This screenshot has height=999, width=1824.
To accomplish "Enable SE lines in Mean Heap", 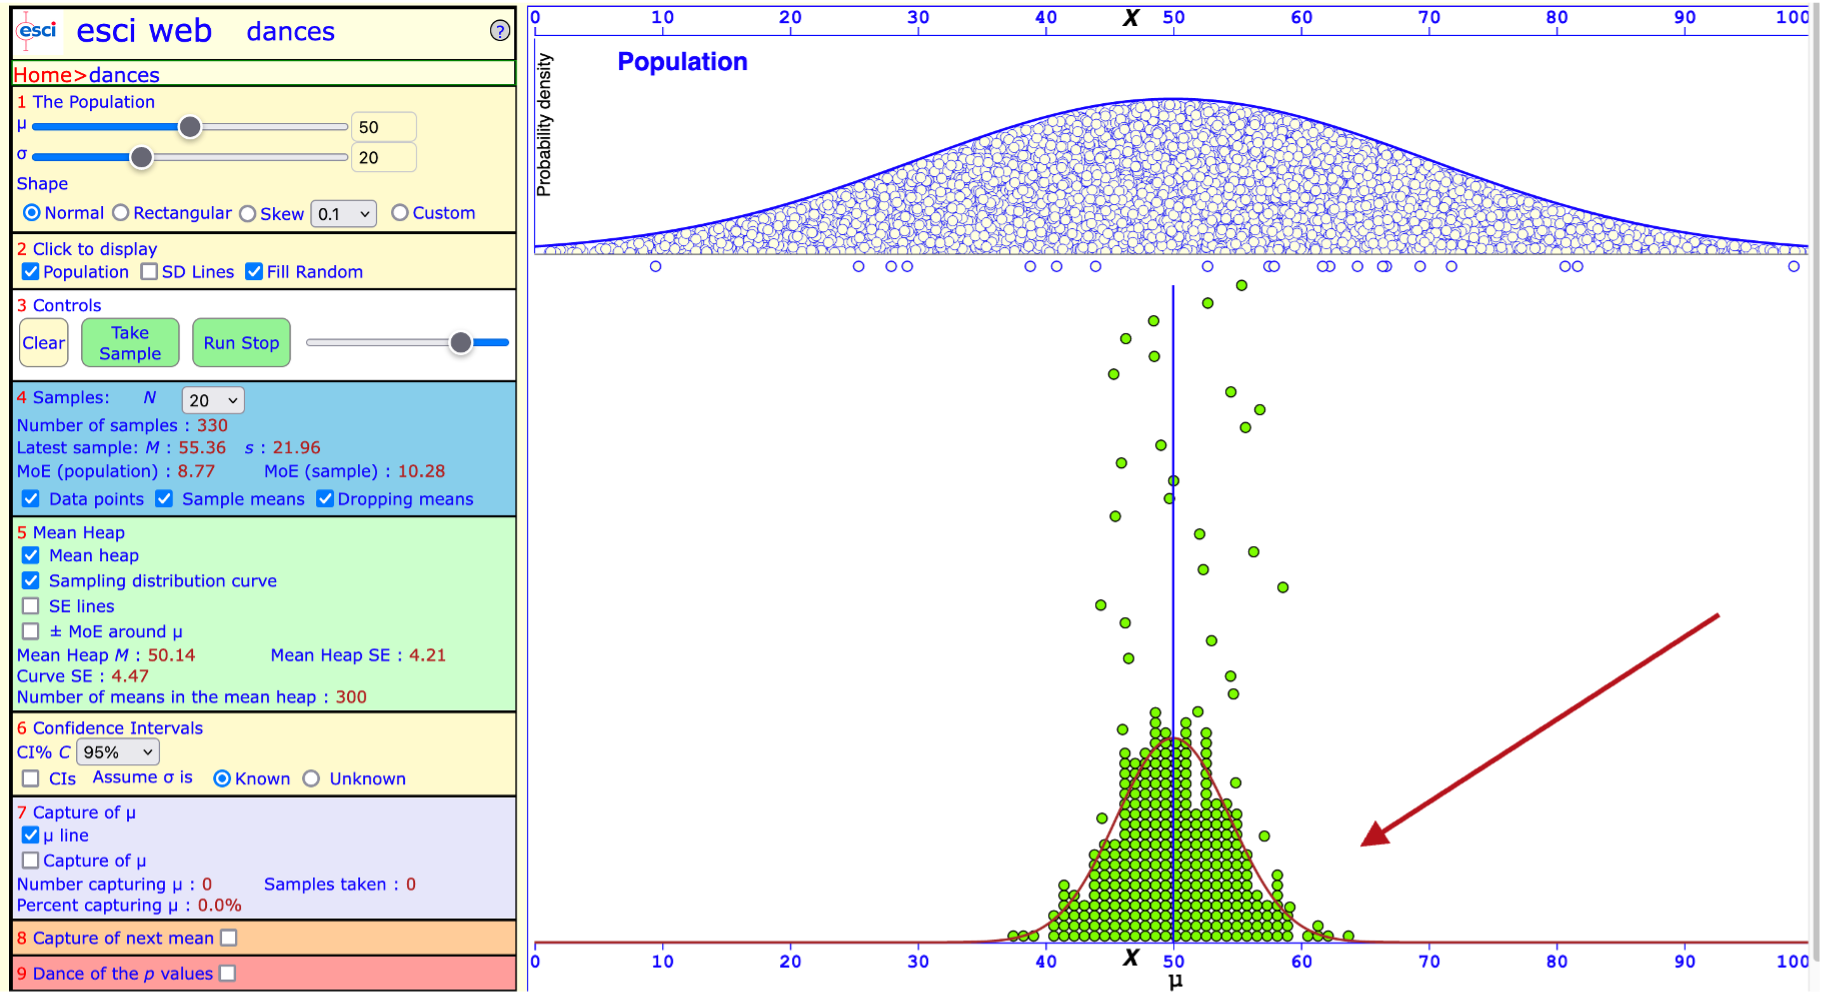I will [x=31, y=606].
